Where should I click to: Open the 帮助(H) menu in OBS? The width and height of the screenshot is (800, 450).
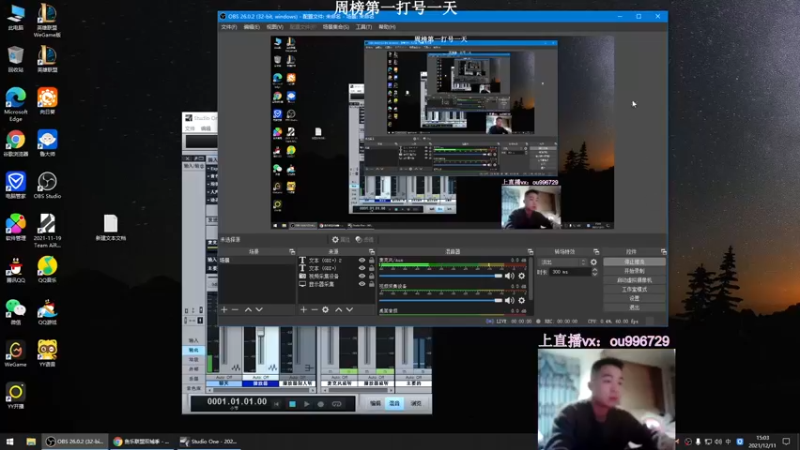tap(387, 27)
